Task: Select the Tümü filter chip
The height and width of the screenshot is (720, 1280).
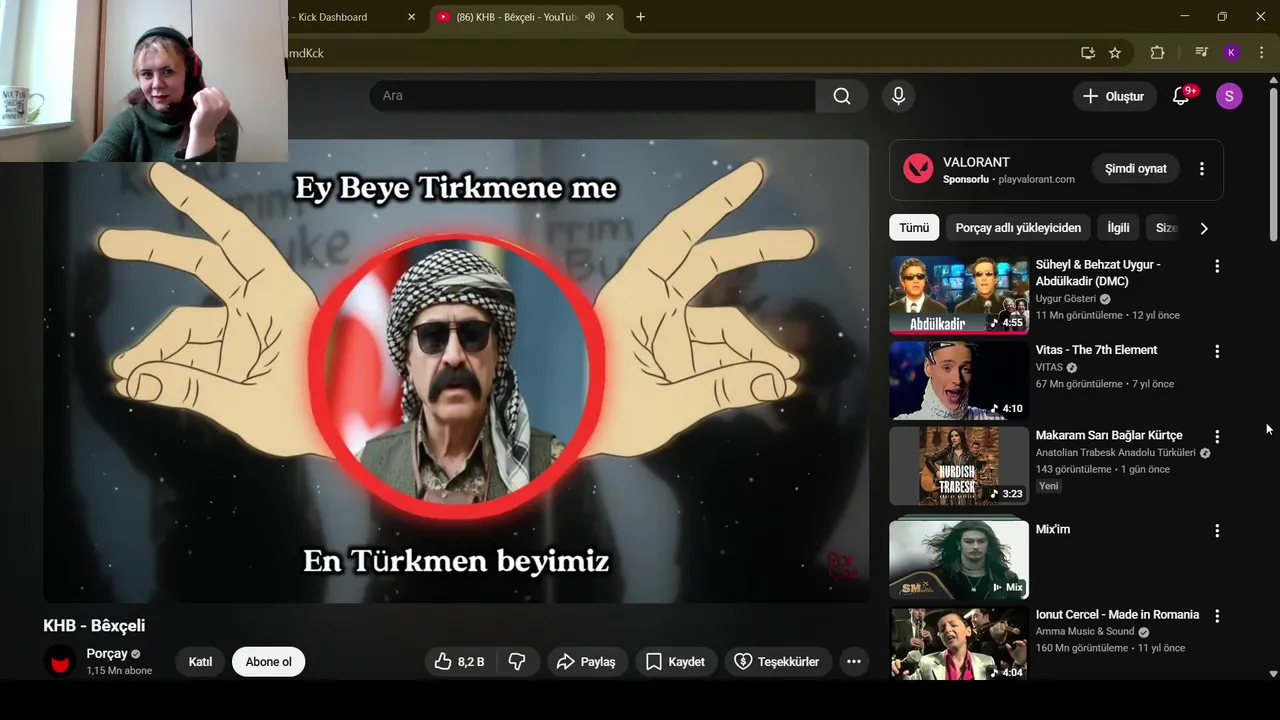Action: (913, 228)
